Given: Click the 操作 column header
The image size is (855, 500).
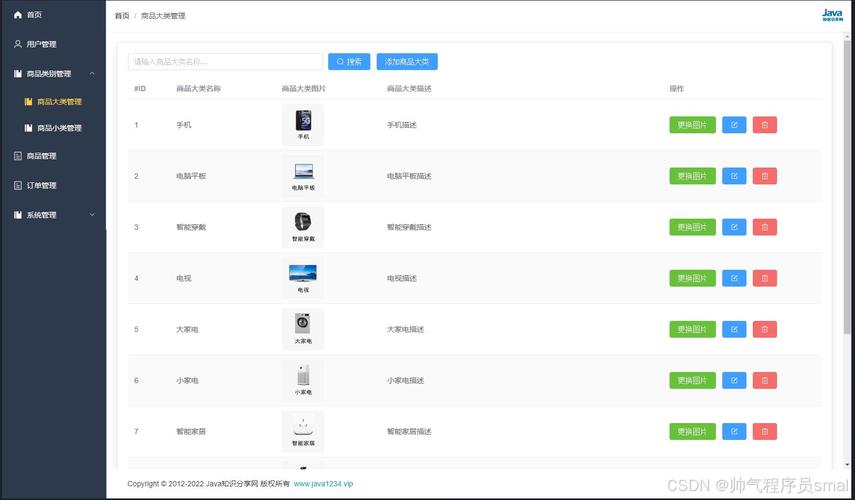Looking at the screenshot, I should (677, 88).
